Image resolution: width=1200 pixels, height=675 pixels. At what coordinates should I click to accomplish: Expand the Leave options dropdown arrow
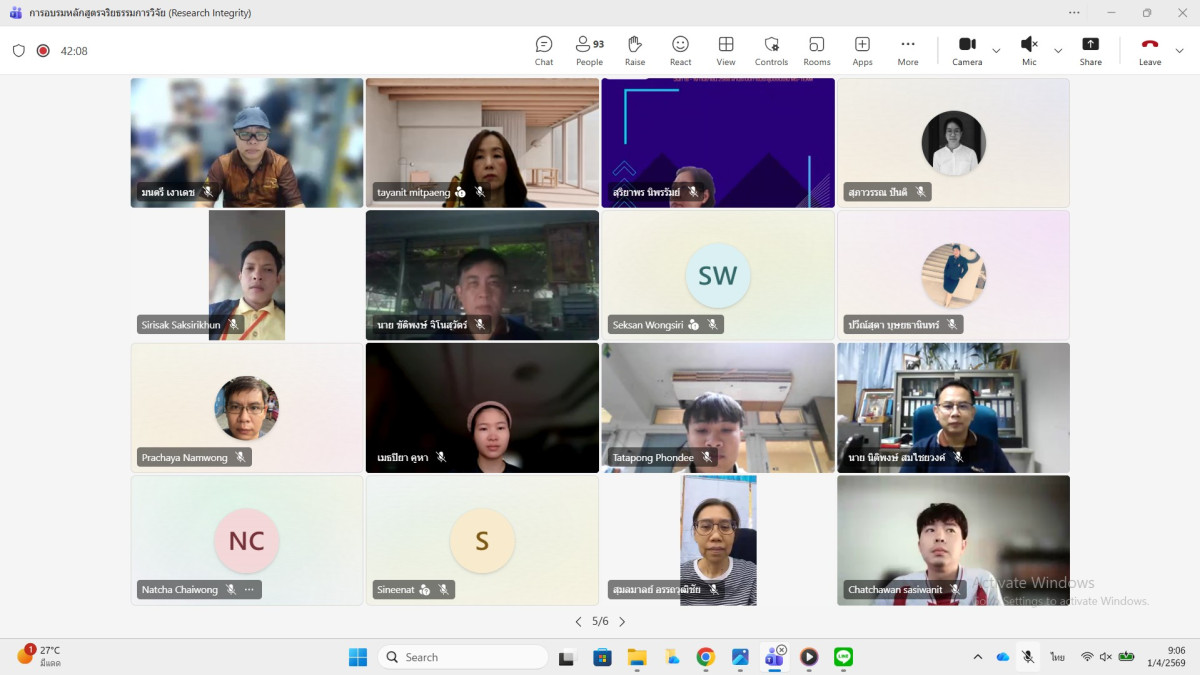coord(1180,51)
